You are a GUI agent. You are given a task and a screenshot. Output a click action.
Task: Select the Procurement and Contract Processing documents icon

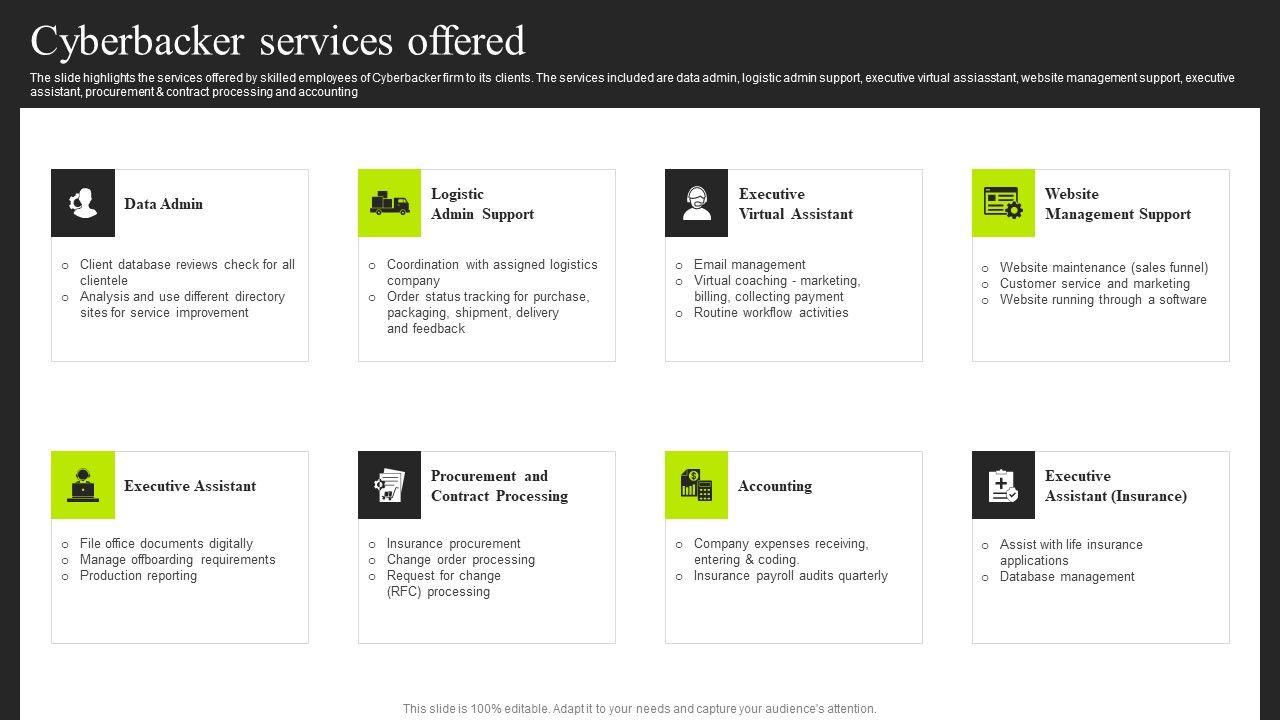click(x=390, y=485)
